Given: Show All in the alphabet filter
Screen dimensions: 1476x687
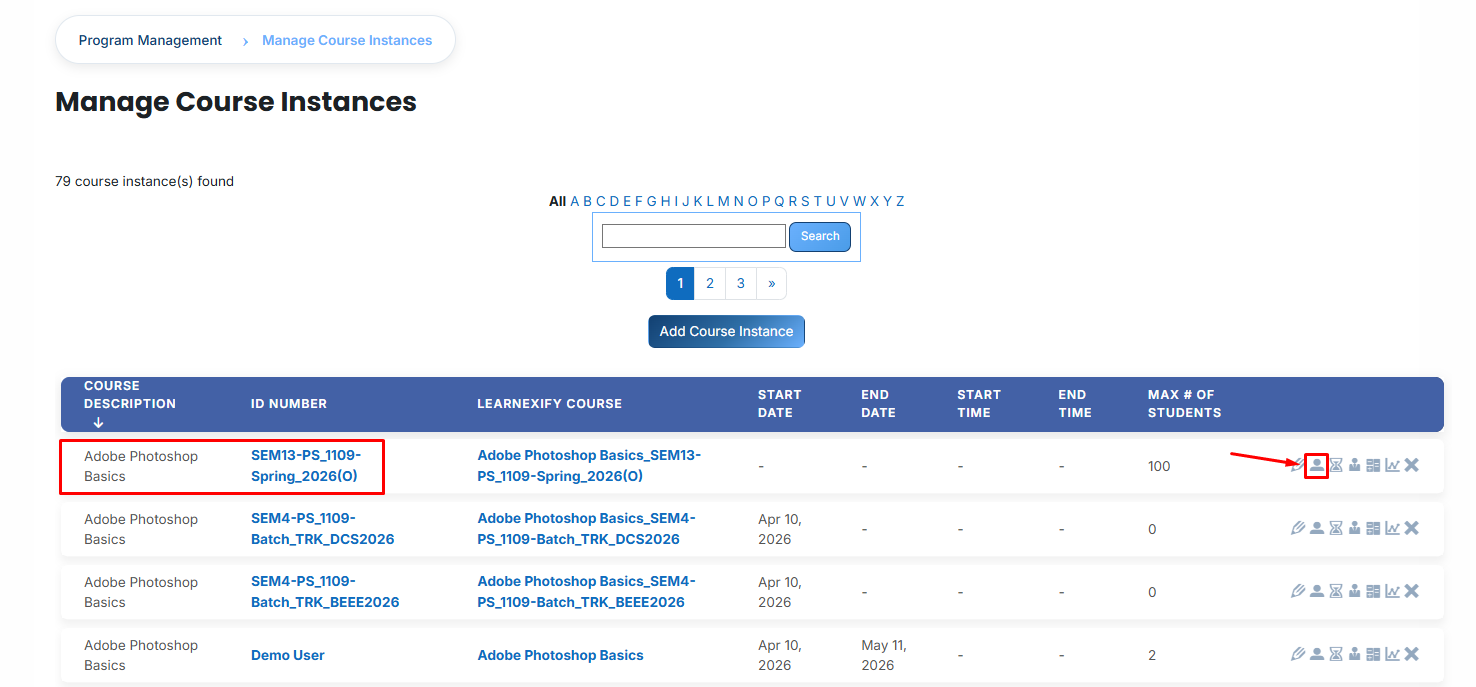Looking at the screenshot, I should (x=558, y=201).
